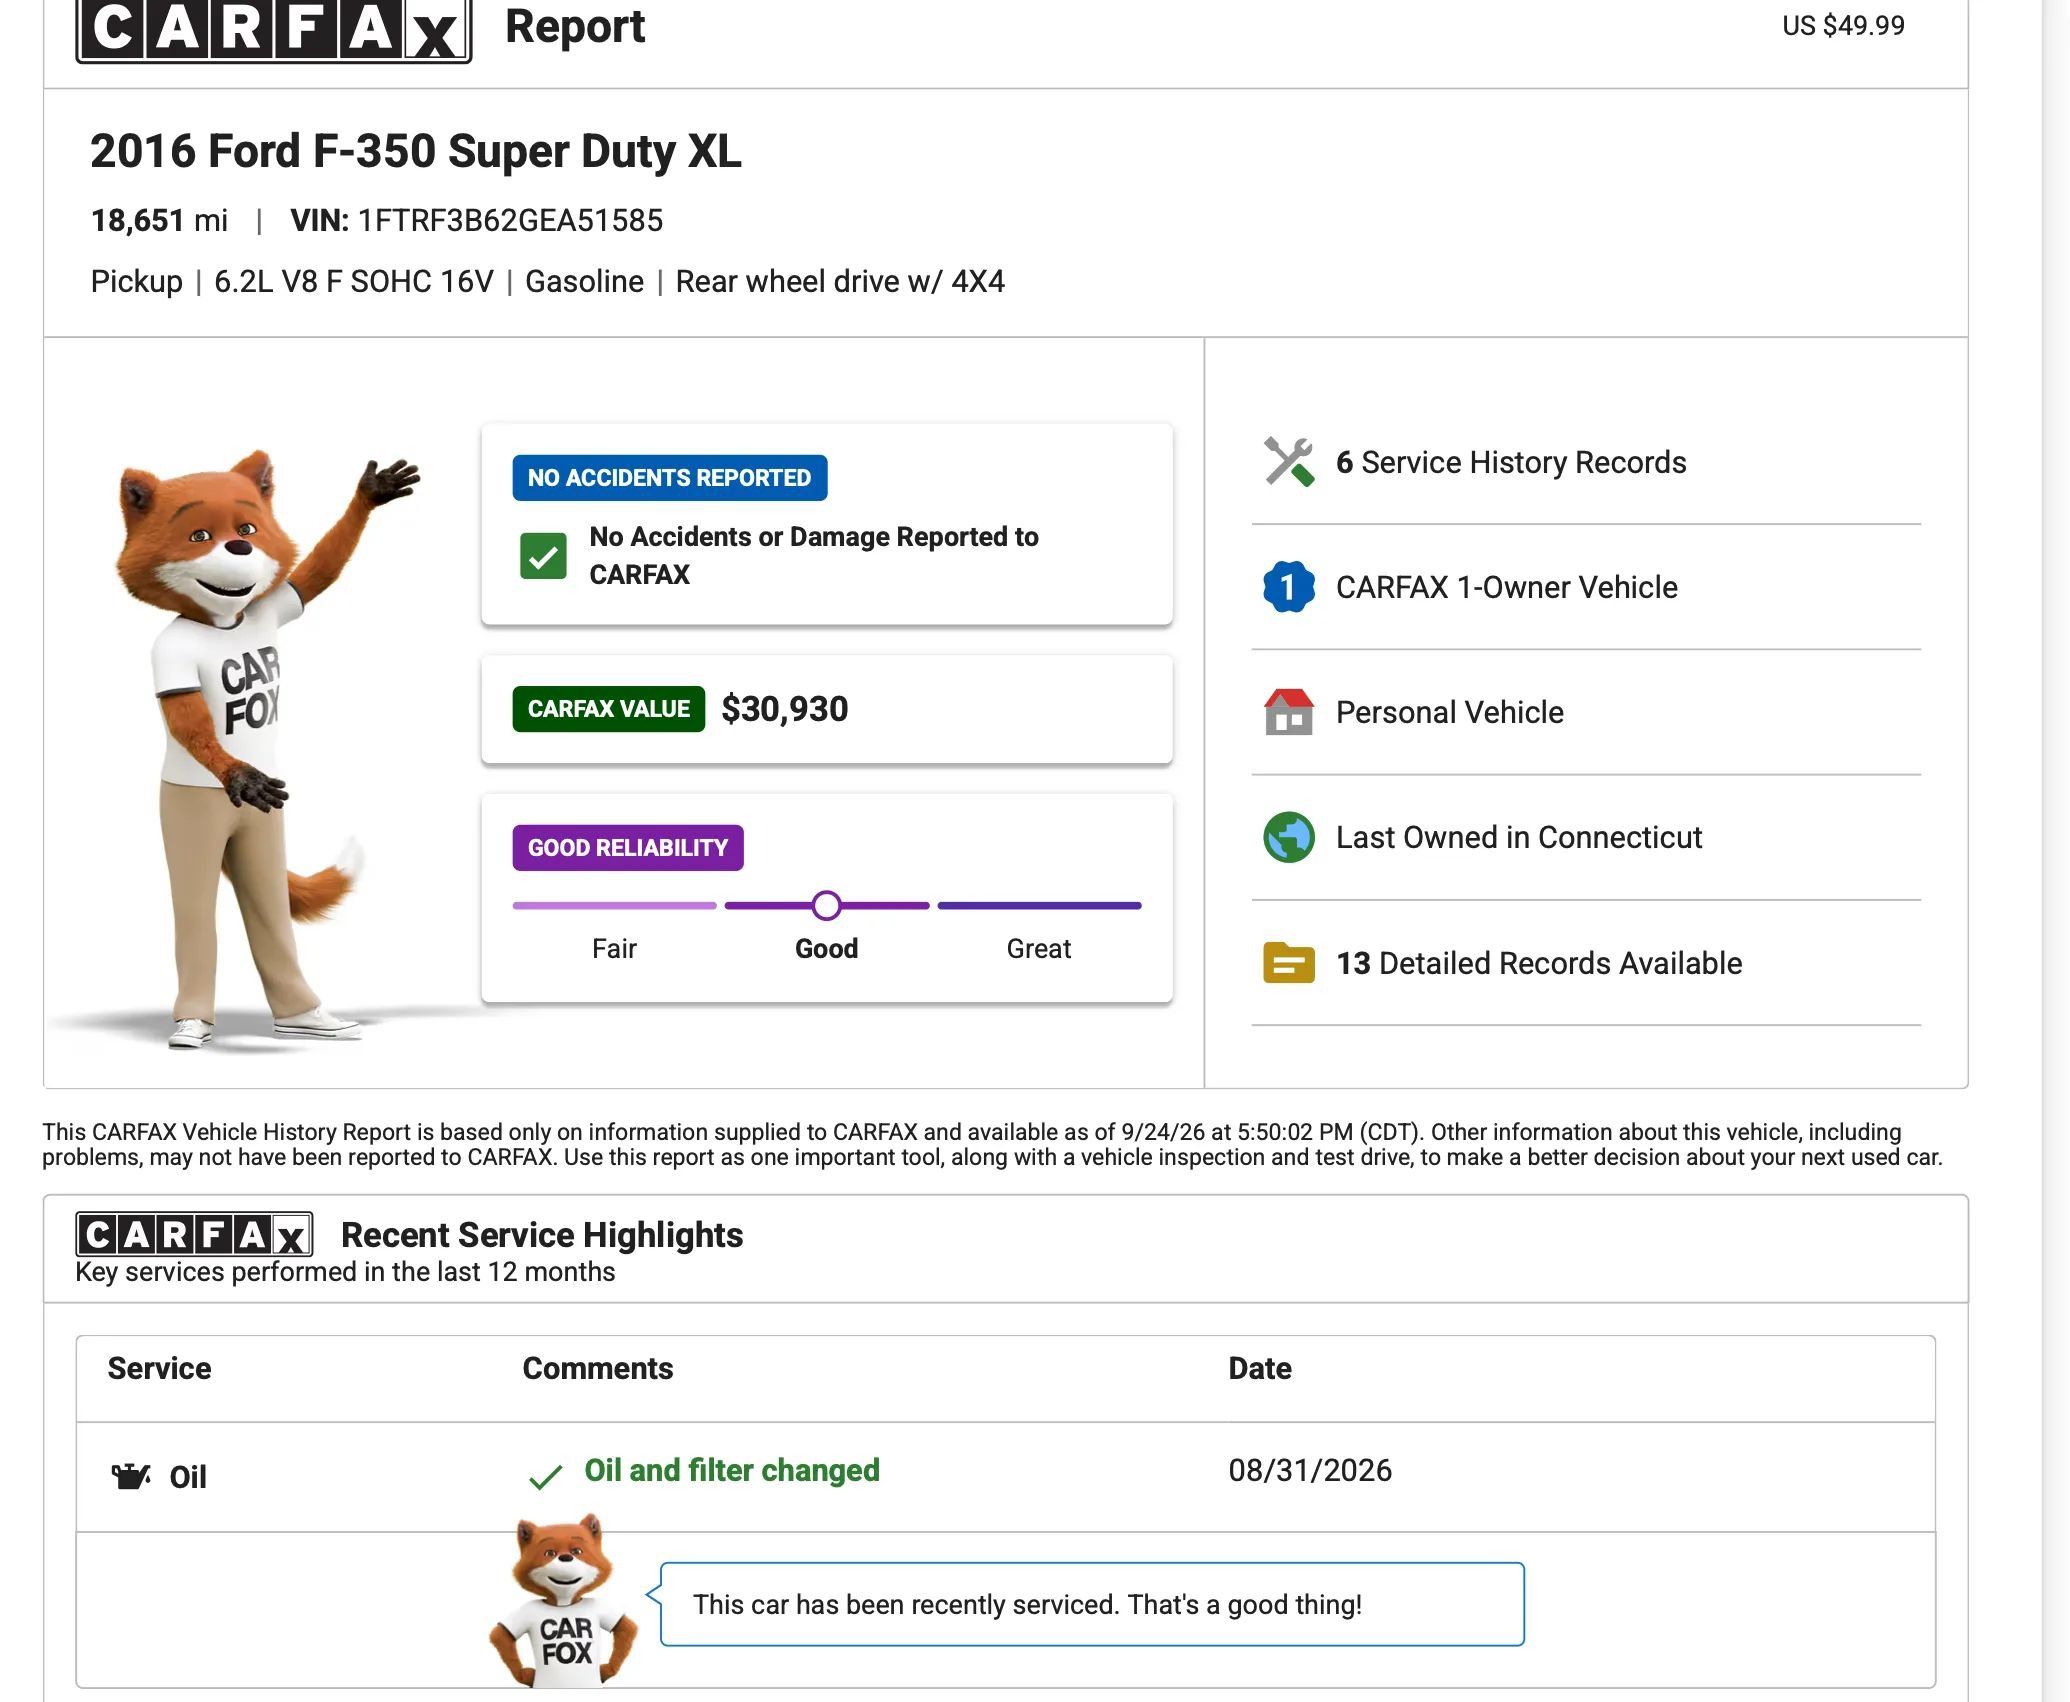
Task: Click the CARFAX Vehicle History Report disclaimer paragraph
Action: (x=992, y=1145)
